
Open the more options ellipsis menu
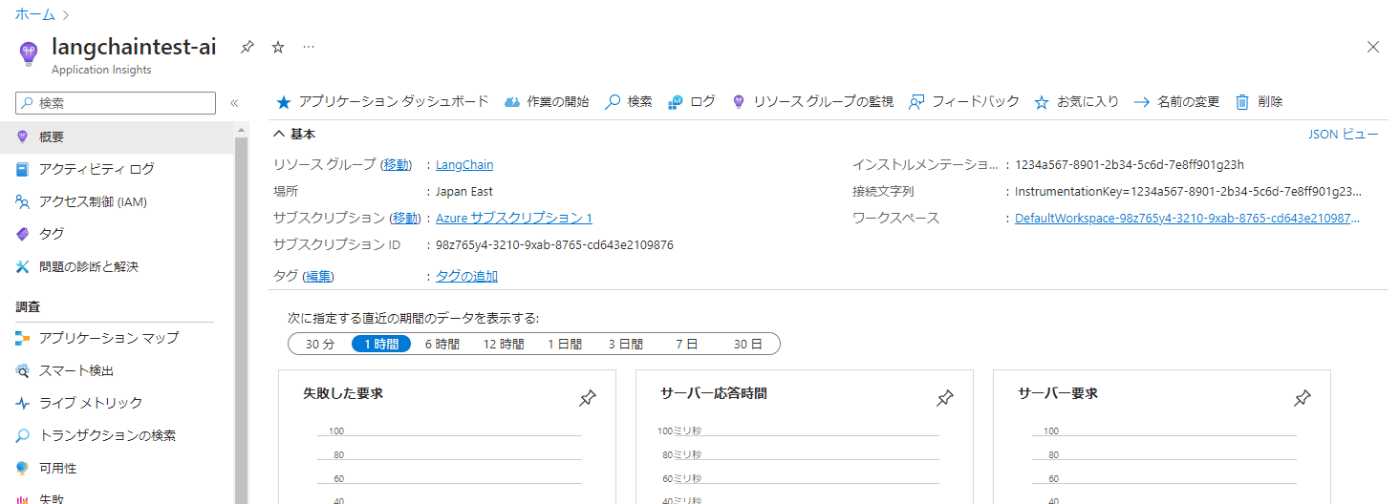[309, 47]
